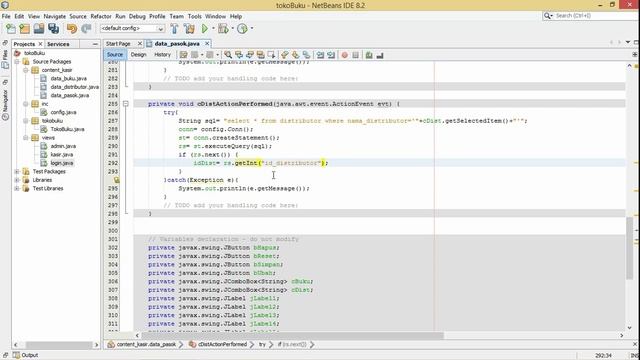The width and height of the screenshot is (640, 360).
Task: Switch to Design view
Action: click(138, 55)
